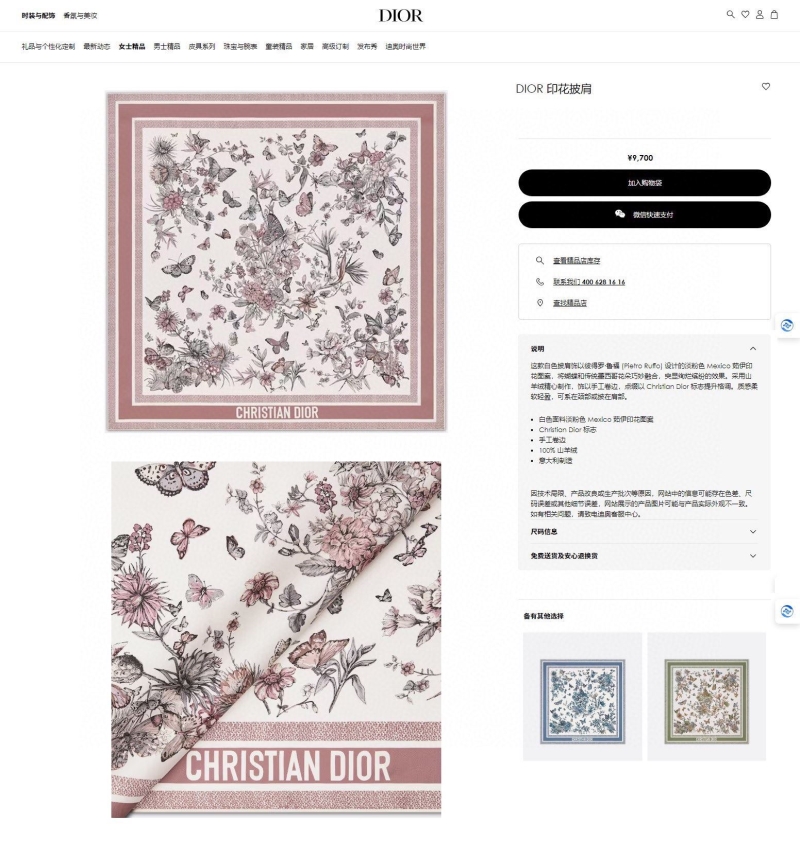This screenshot has height=856, width=800.
Task: Open the 皮具系列 menu item
Action: [x=202, y=46]
